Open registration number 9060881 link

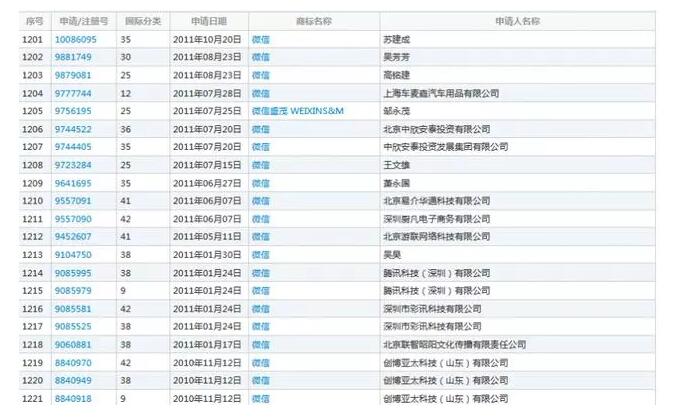[73, 345]
